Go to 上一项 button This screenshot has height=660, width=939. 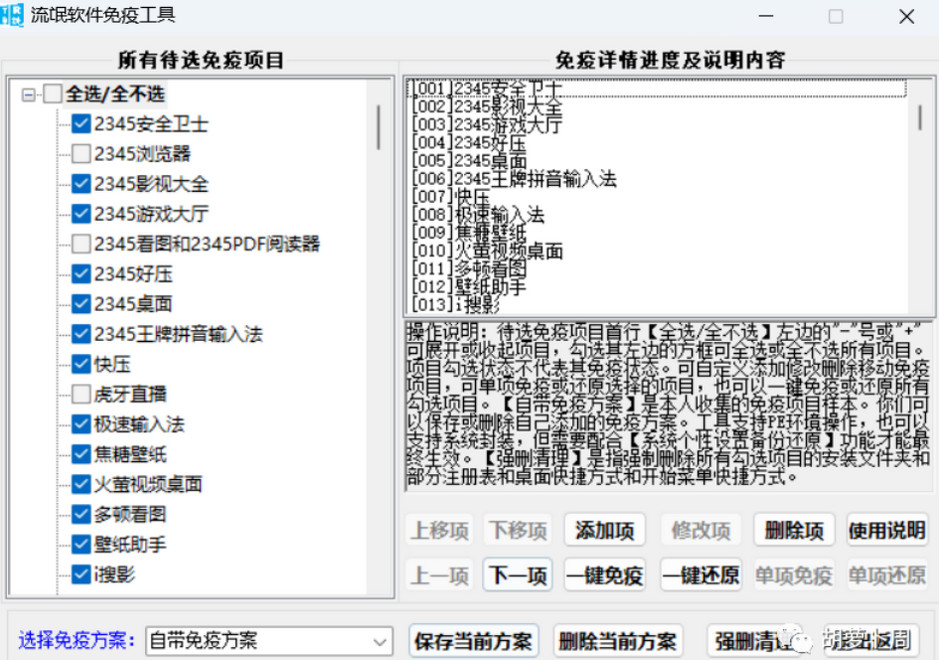click(440, 576)
